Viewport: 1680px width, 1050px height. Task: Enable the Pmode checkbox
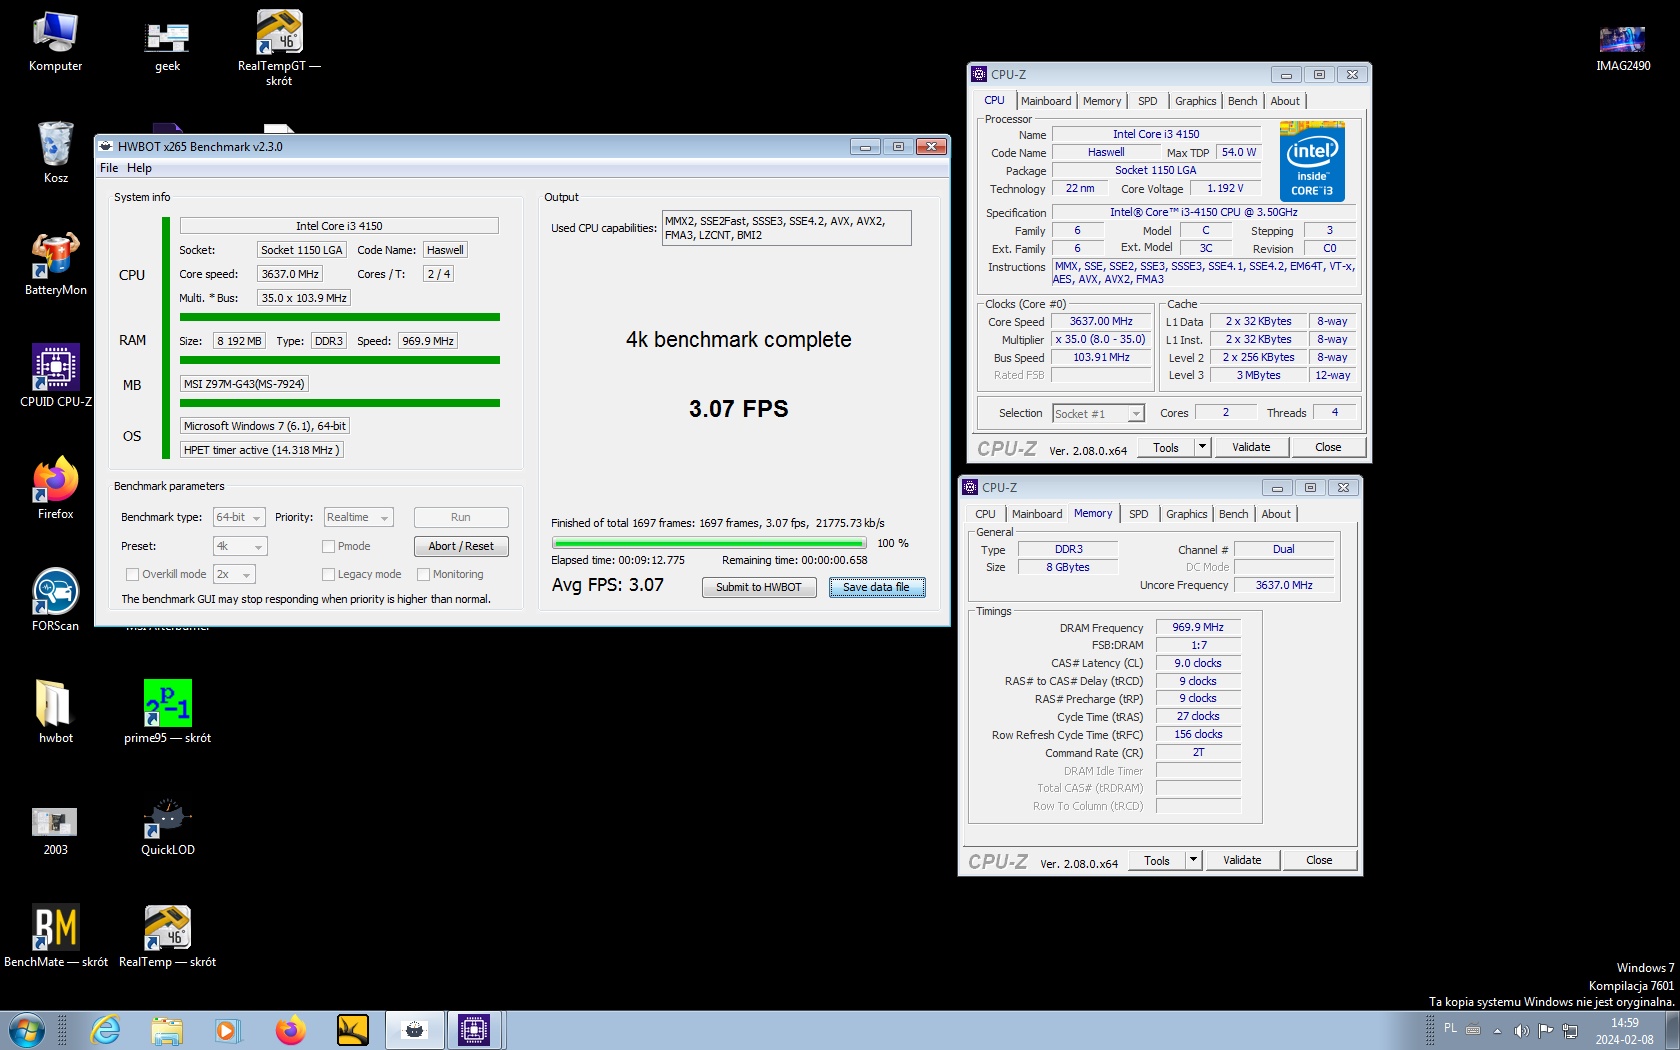click(328, 546)
